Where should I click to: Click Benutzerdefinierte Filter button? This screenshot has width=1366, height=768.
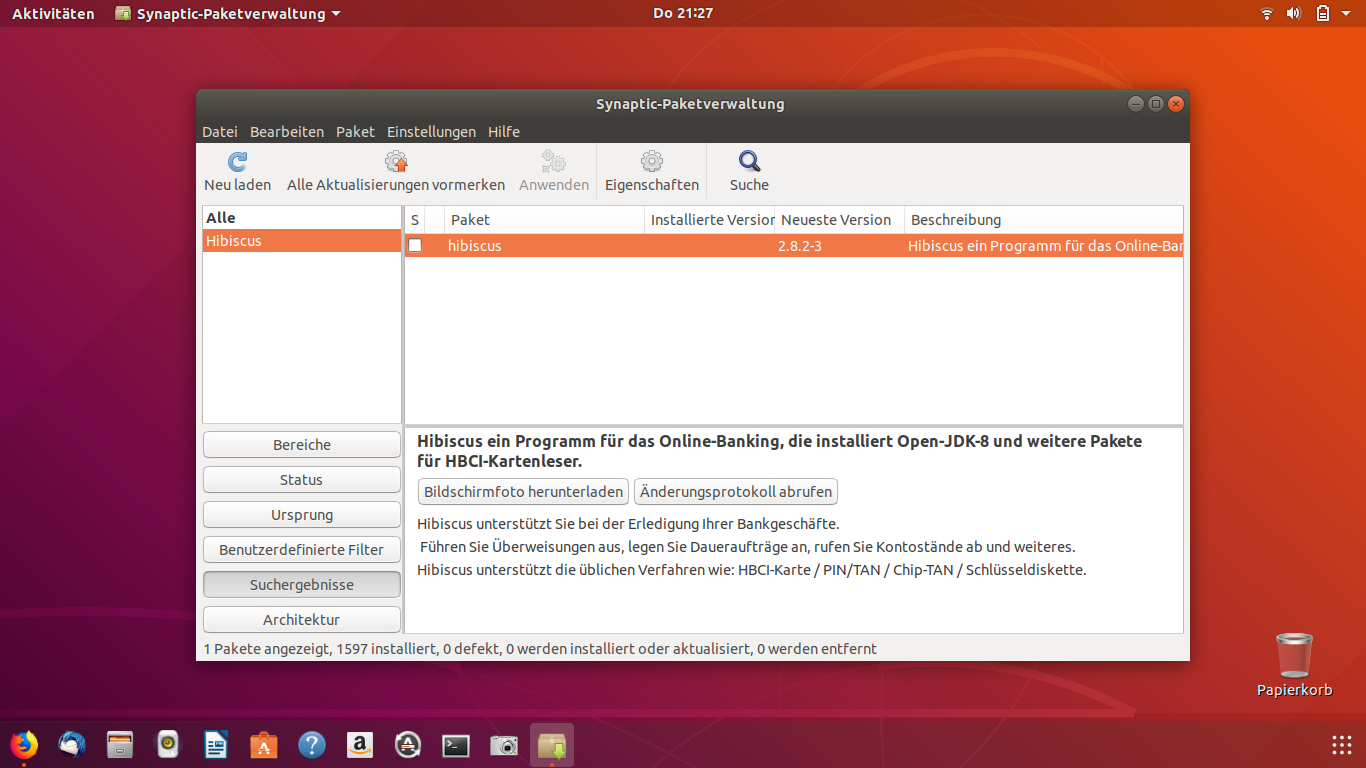pos(302,550)
